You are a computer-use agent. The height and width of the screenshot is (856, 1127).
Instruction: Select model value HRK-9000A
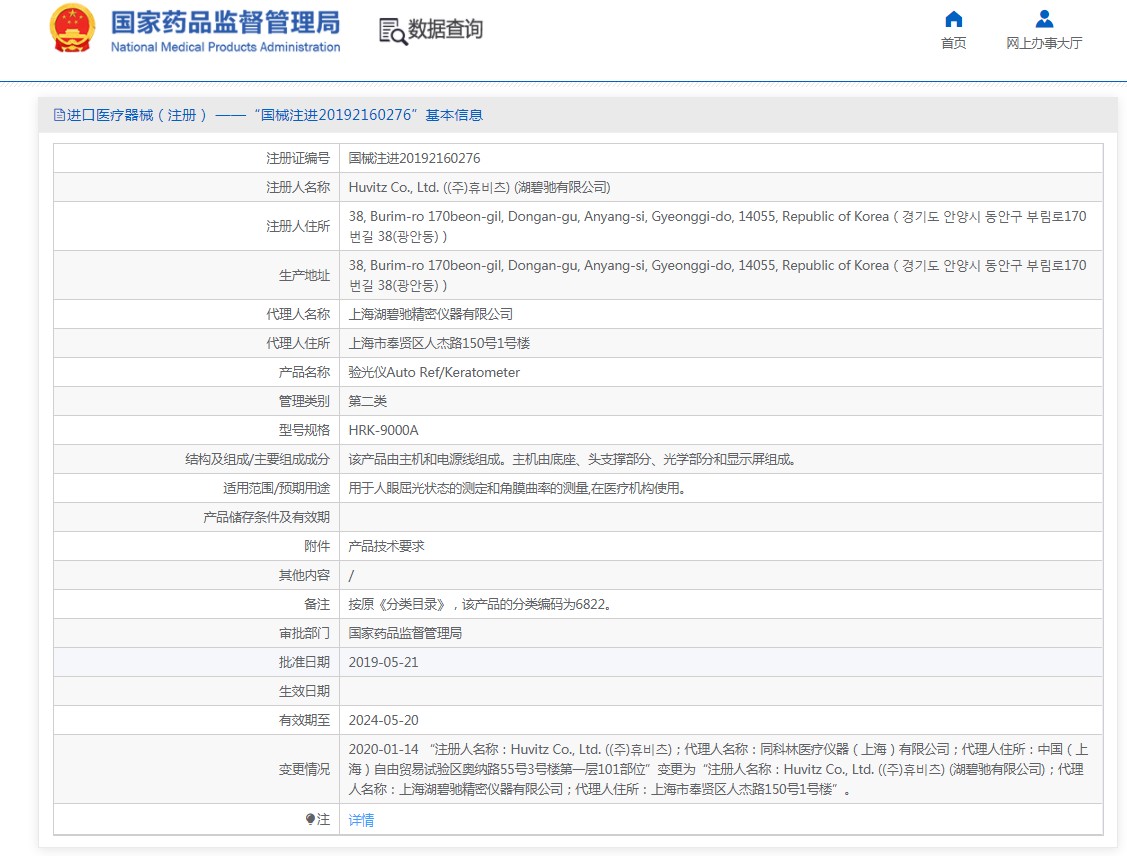click(383, 431)
